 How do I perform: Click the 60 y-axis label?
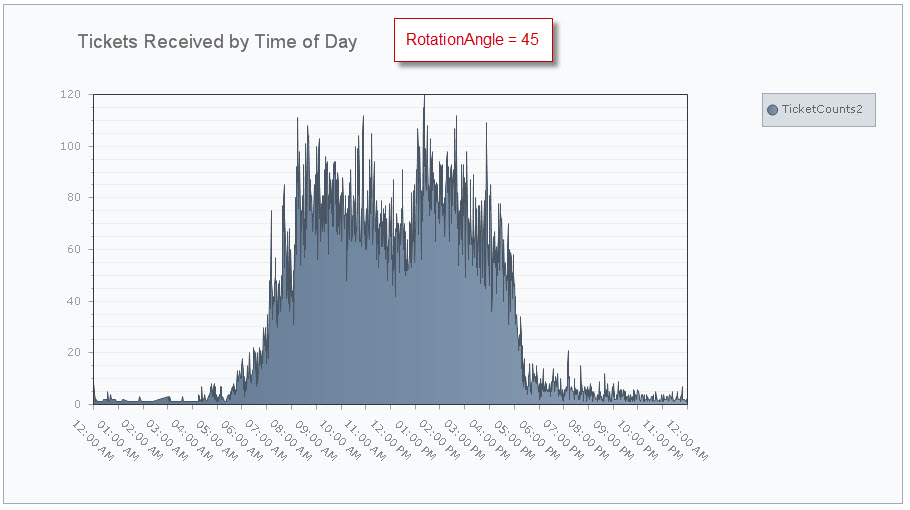click(x=74, y=249)
